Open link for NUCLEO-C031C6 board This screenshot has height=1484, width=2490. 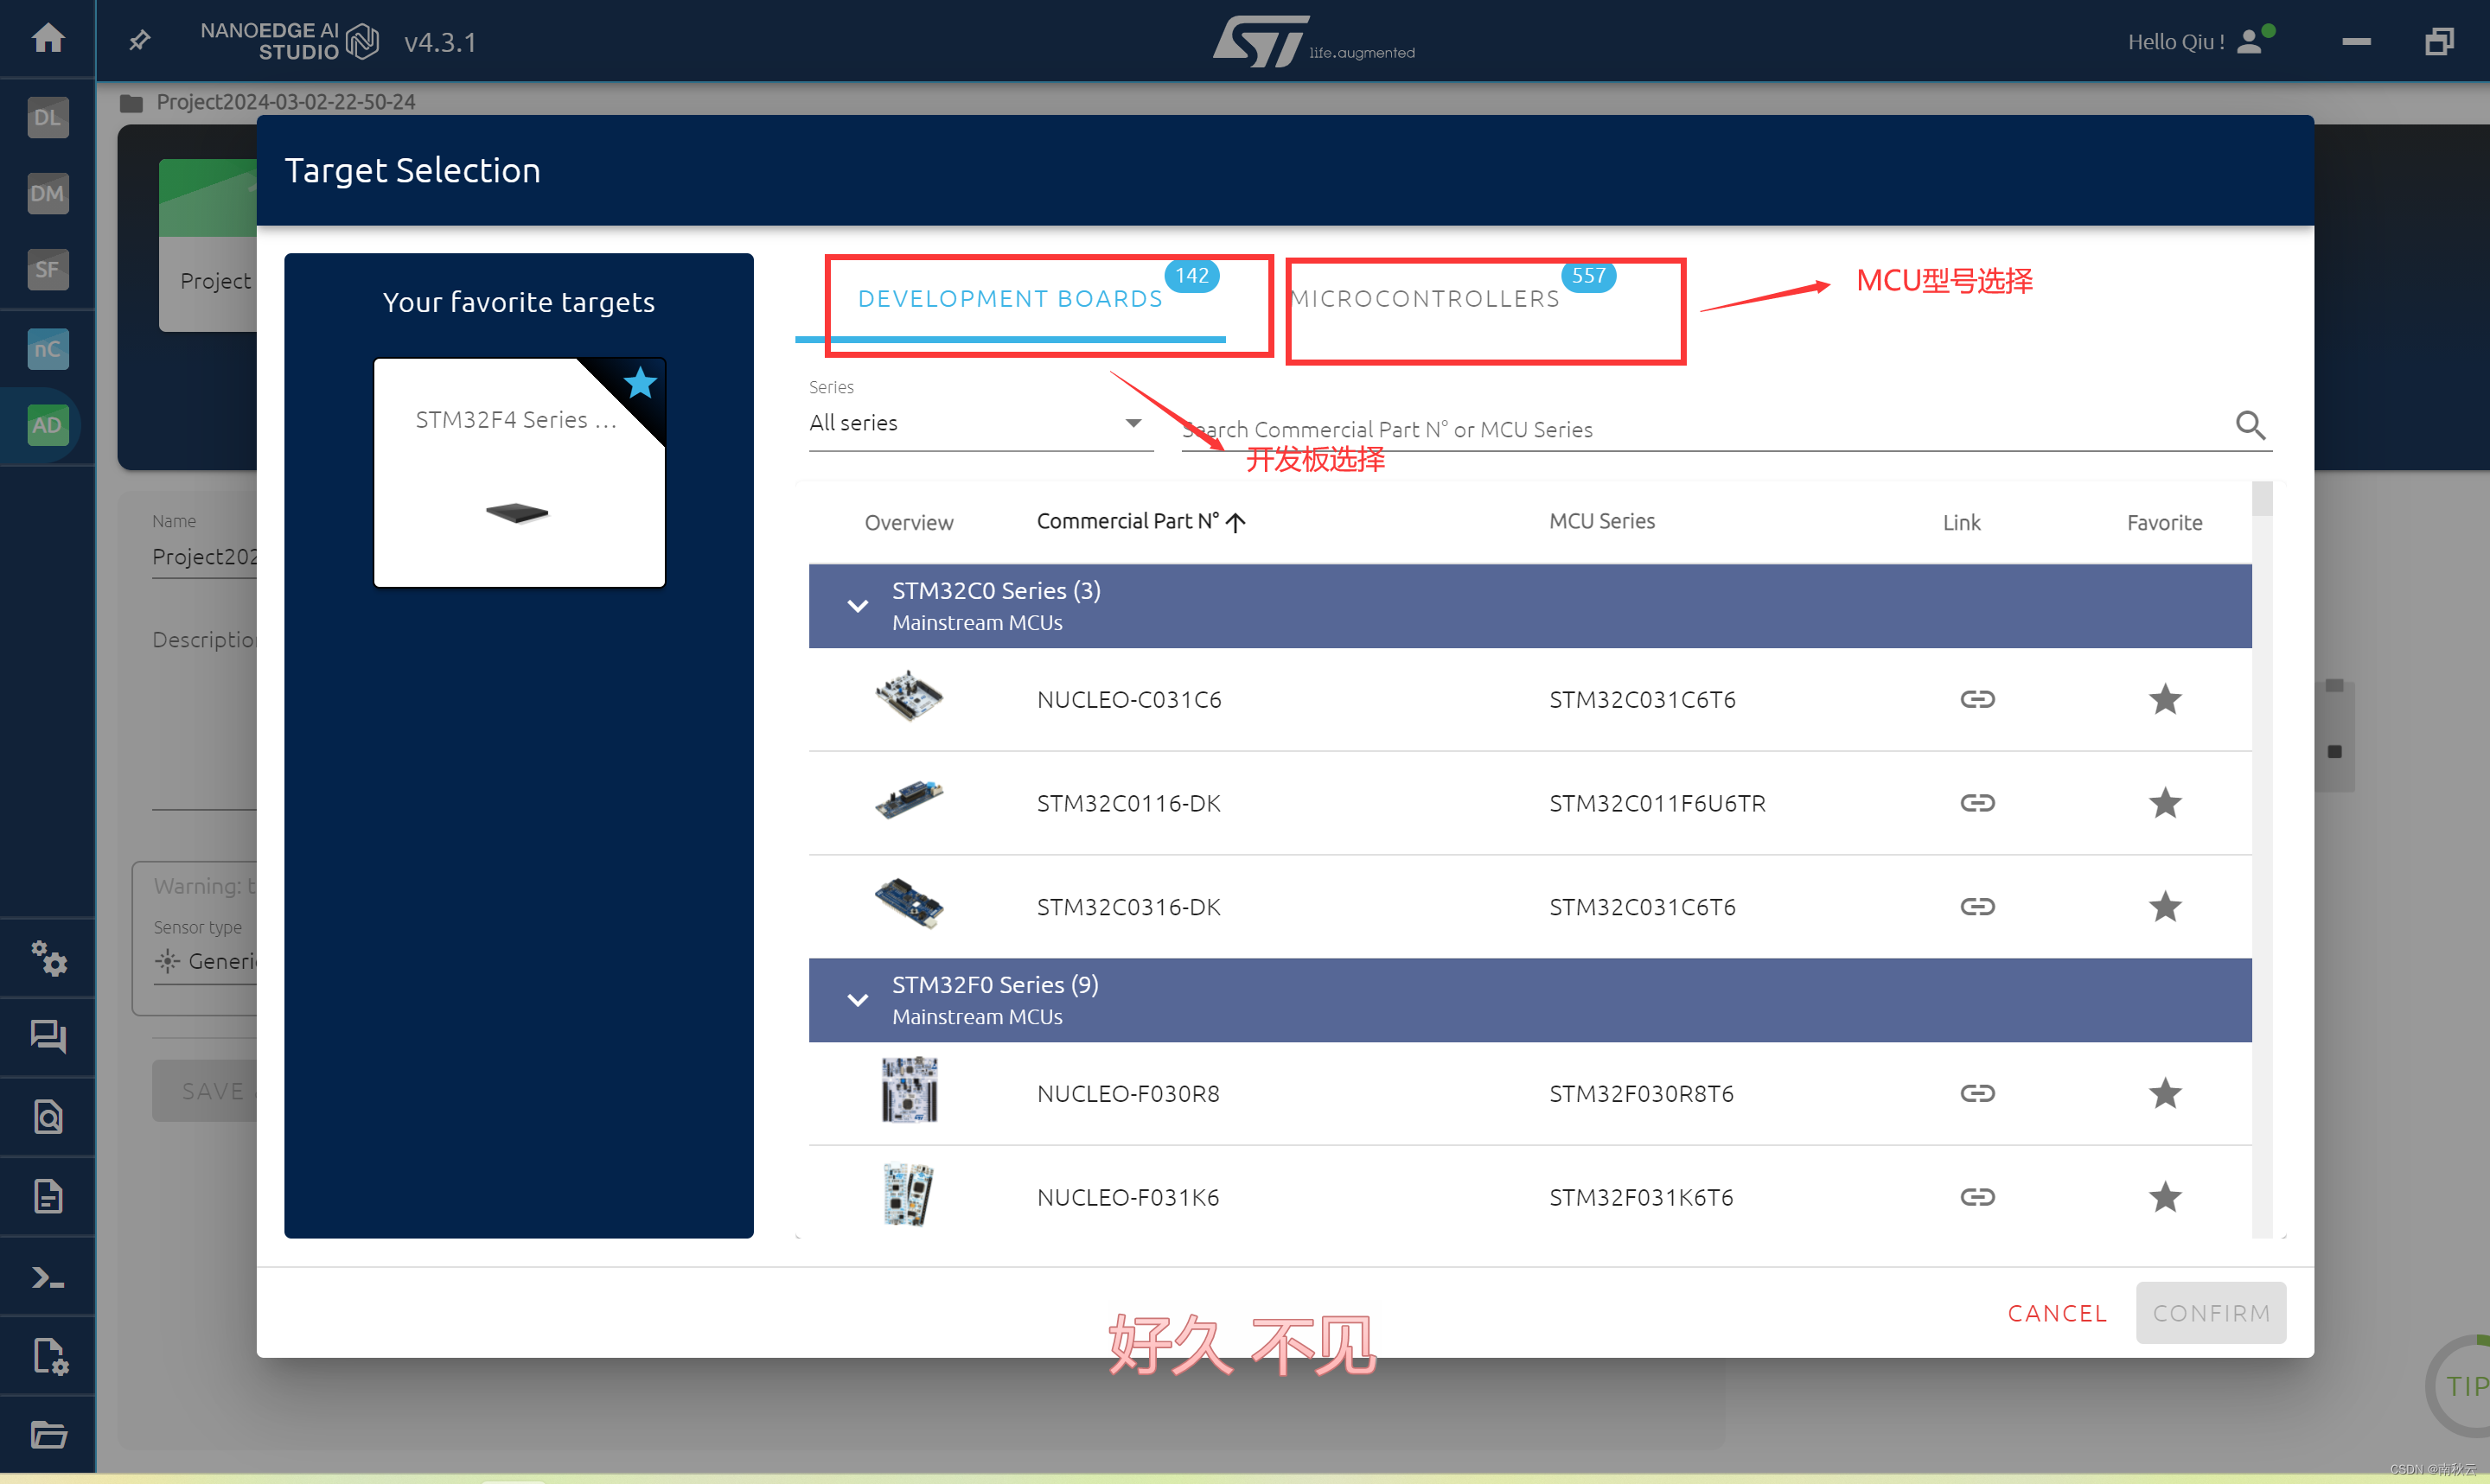click(x=1976, y=699)
